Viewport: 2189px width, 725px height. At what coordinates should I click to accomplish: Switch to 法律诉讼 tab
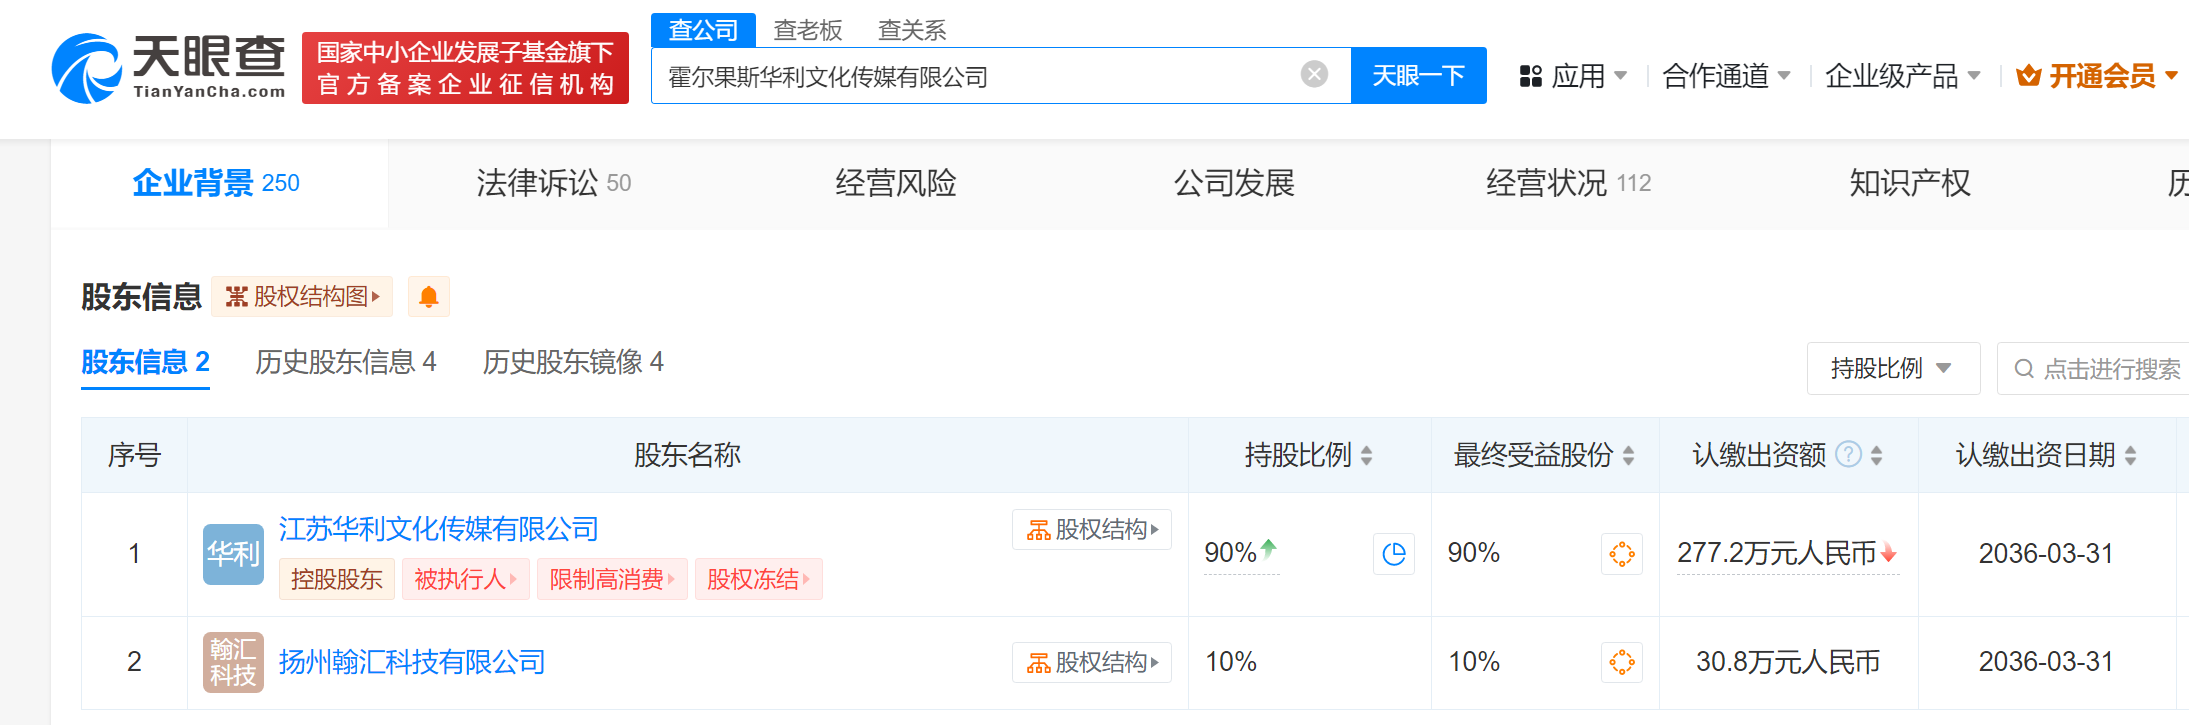[x=553, y=183]
